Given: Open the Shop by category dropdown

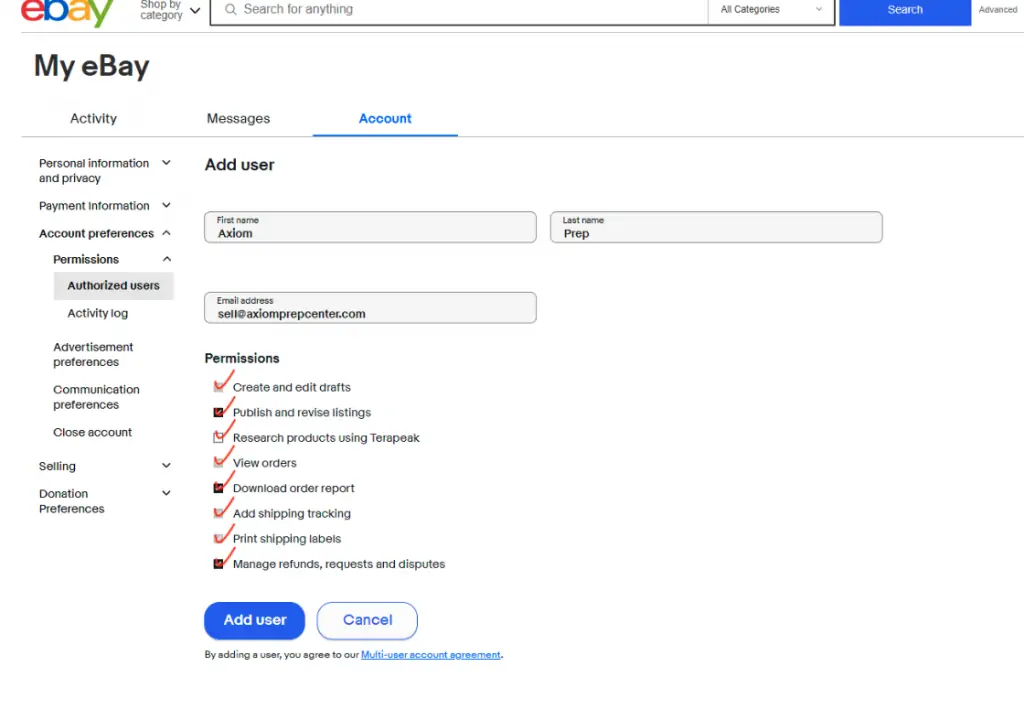Looking at the screenshot, I should (170, 10).
